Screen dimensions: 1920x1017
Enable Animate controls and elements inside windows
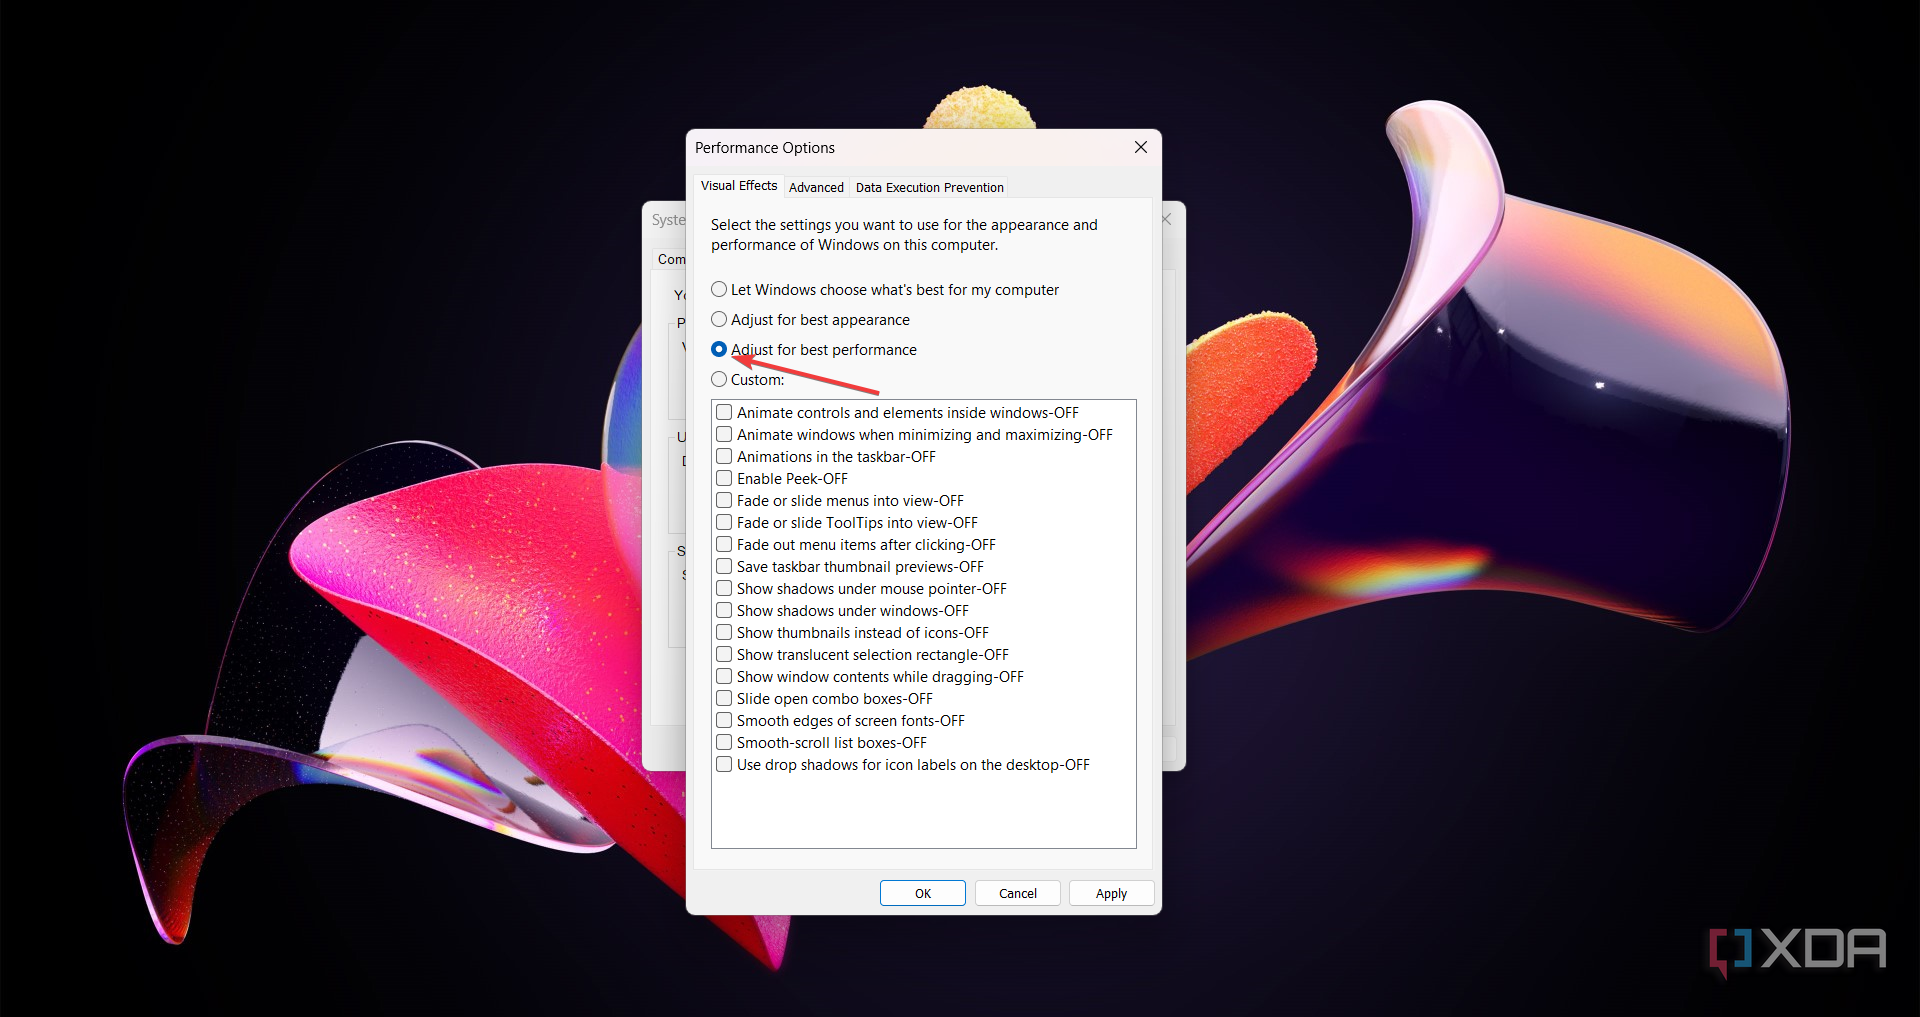(724, 413)
